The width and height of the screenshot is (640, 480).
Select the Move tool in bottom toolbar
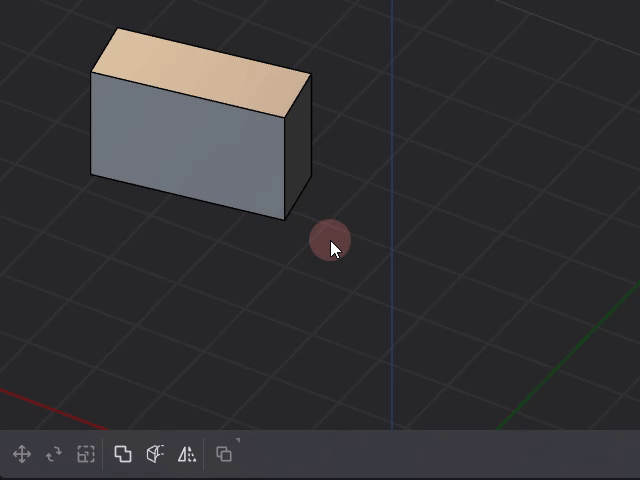tap(22, 454)
